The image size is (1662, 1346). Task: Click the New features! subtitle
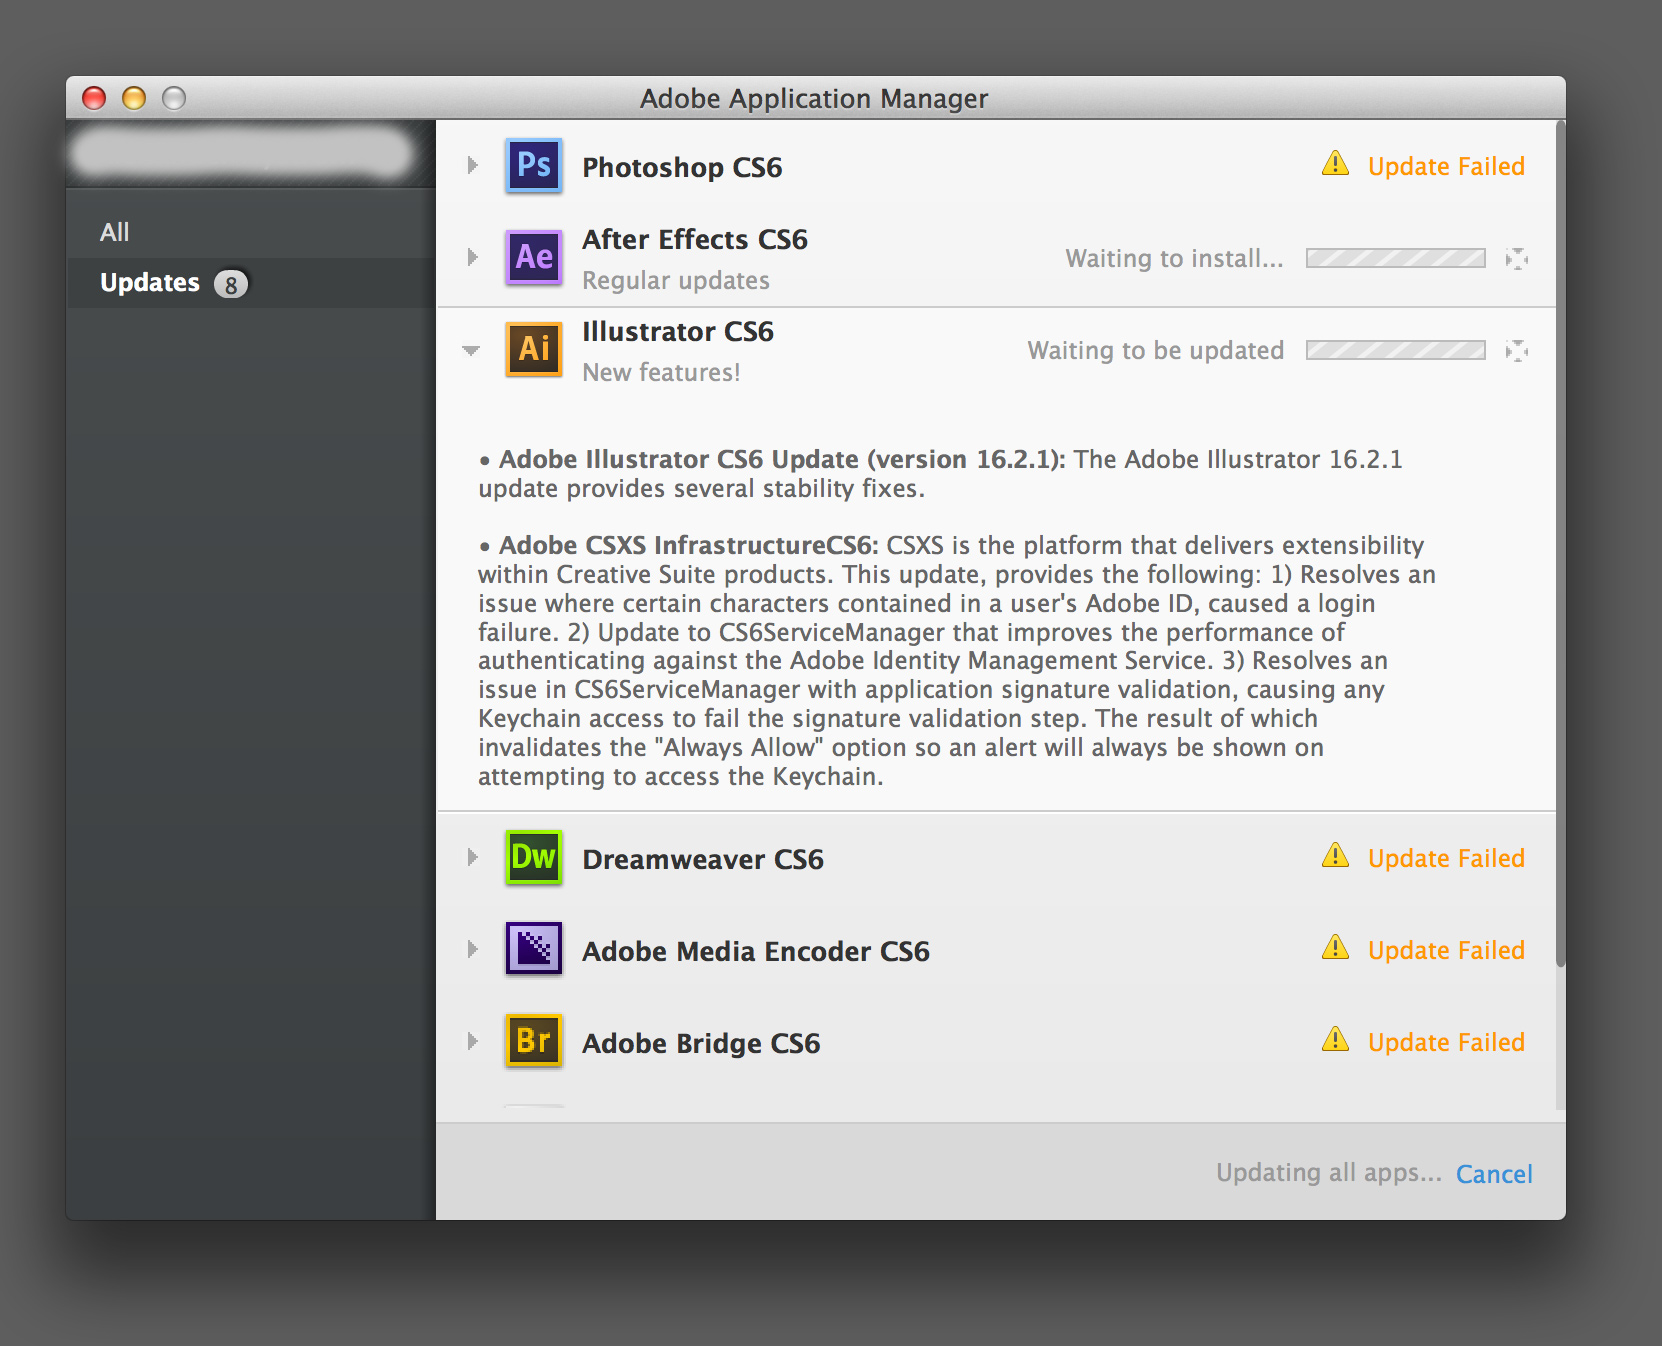(661, 373)
